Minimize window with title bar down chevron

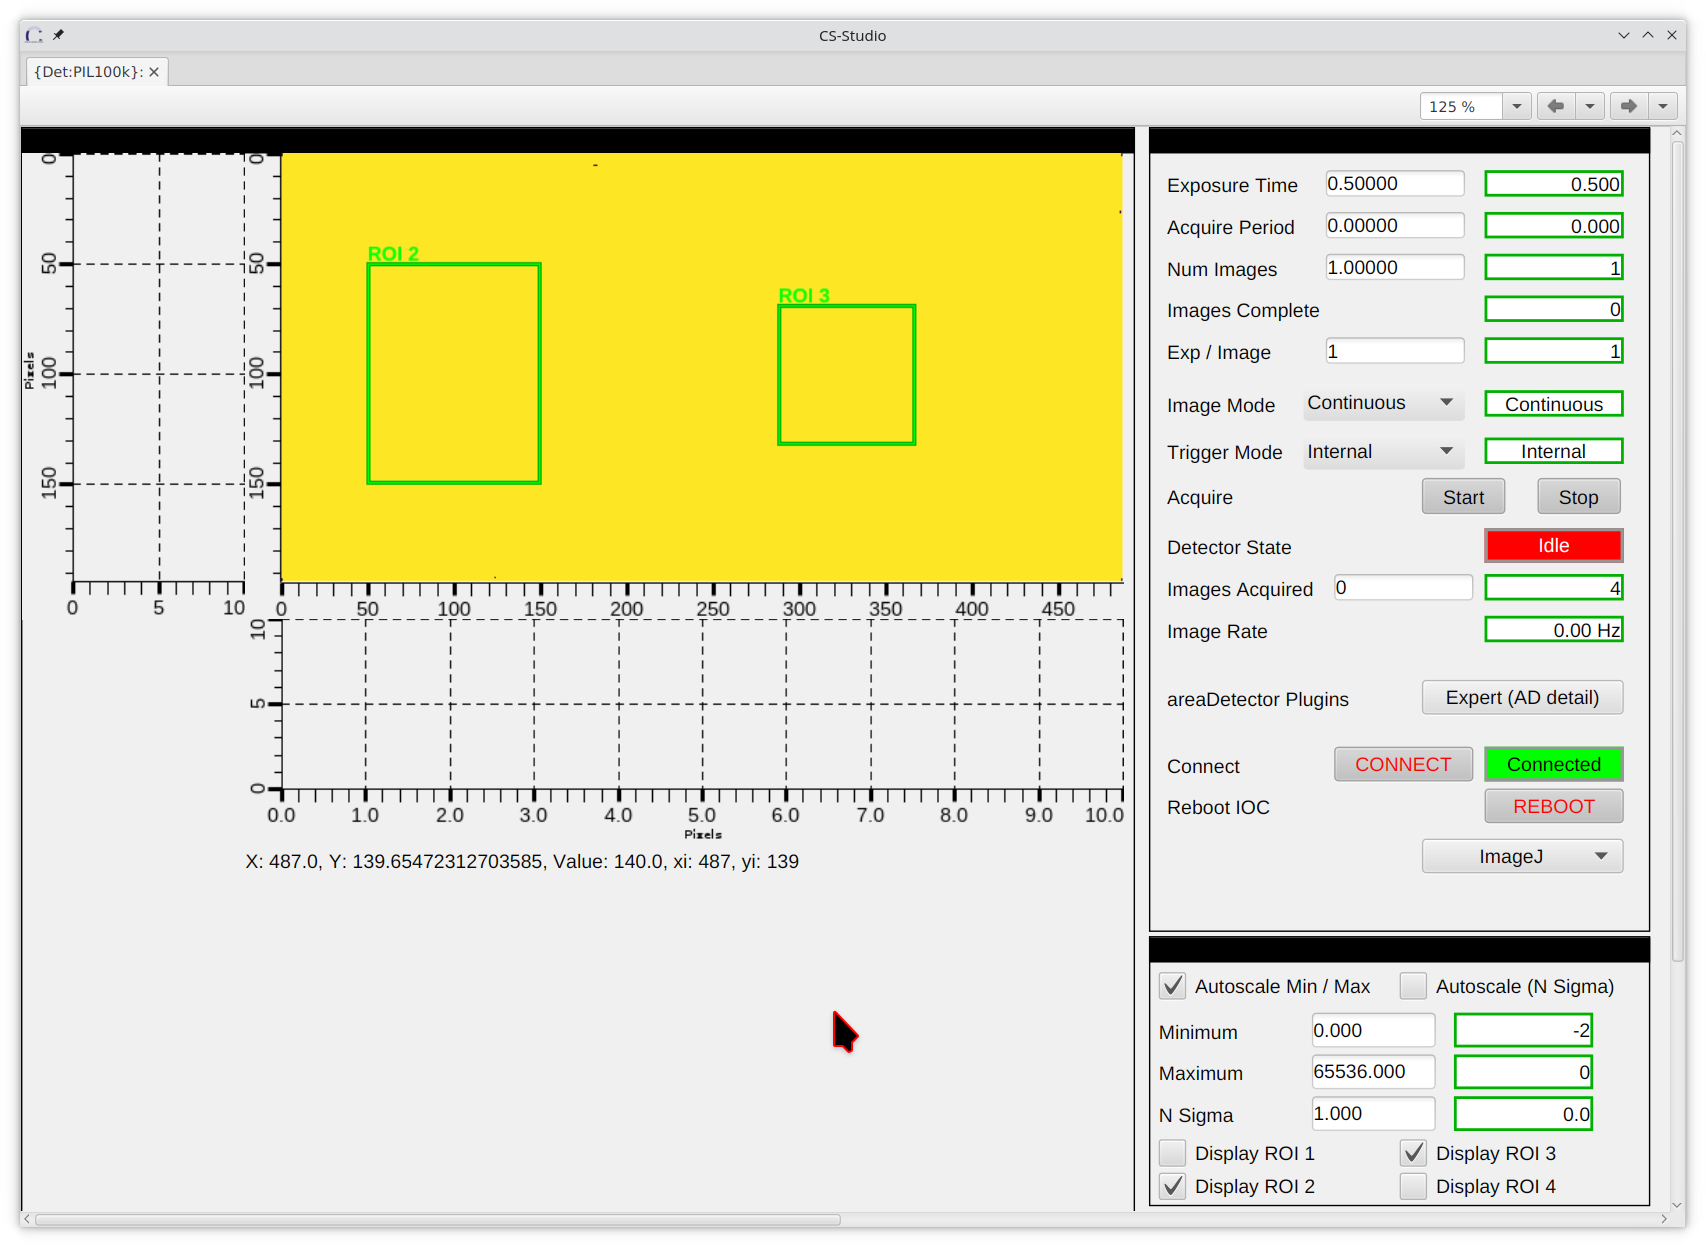(1624, 35)
